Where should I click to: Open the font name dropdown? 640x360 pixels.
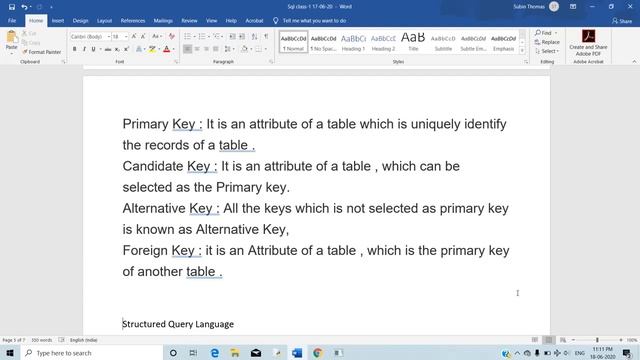click(x=109, y=37)
